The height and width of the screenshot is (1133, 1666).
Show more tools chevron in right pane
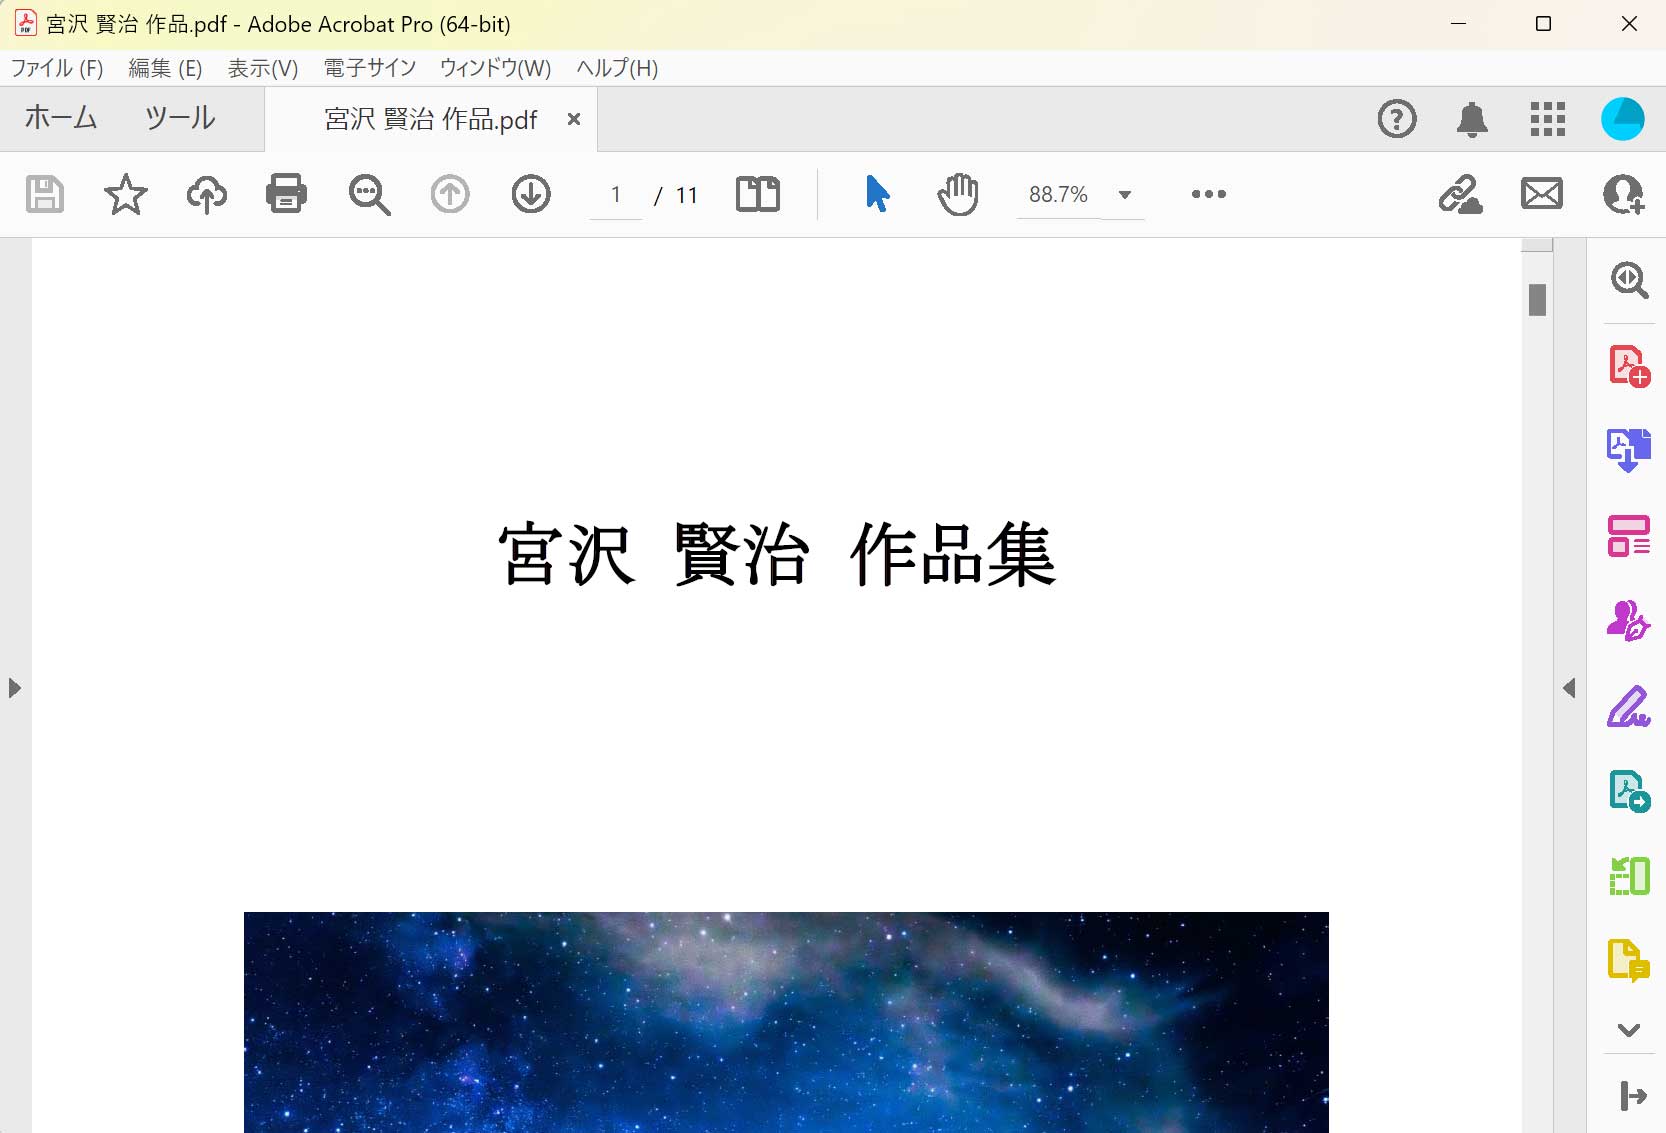point(1629,1030)
